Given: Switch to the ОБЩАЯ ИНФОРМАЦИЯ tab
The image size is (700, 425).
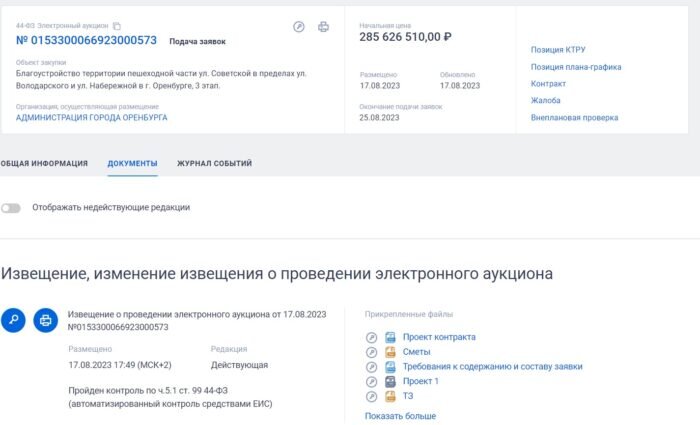Looking at the screenshot, I should coord(44,163).
